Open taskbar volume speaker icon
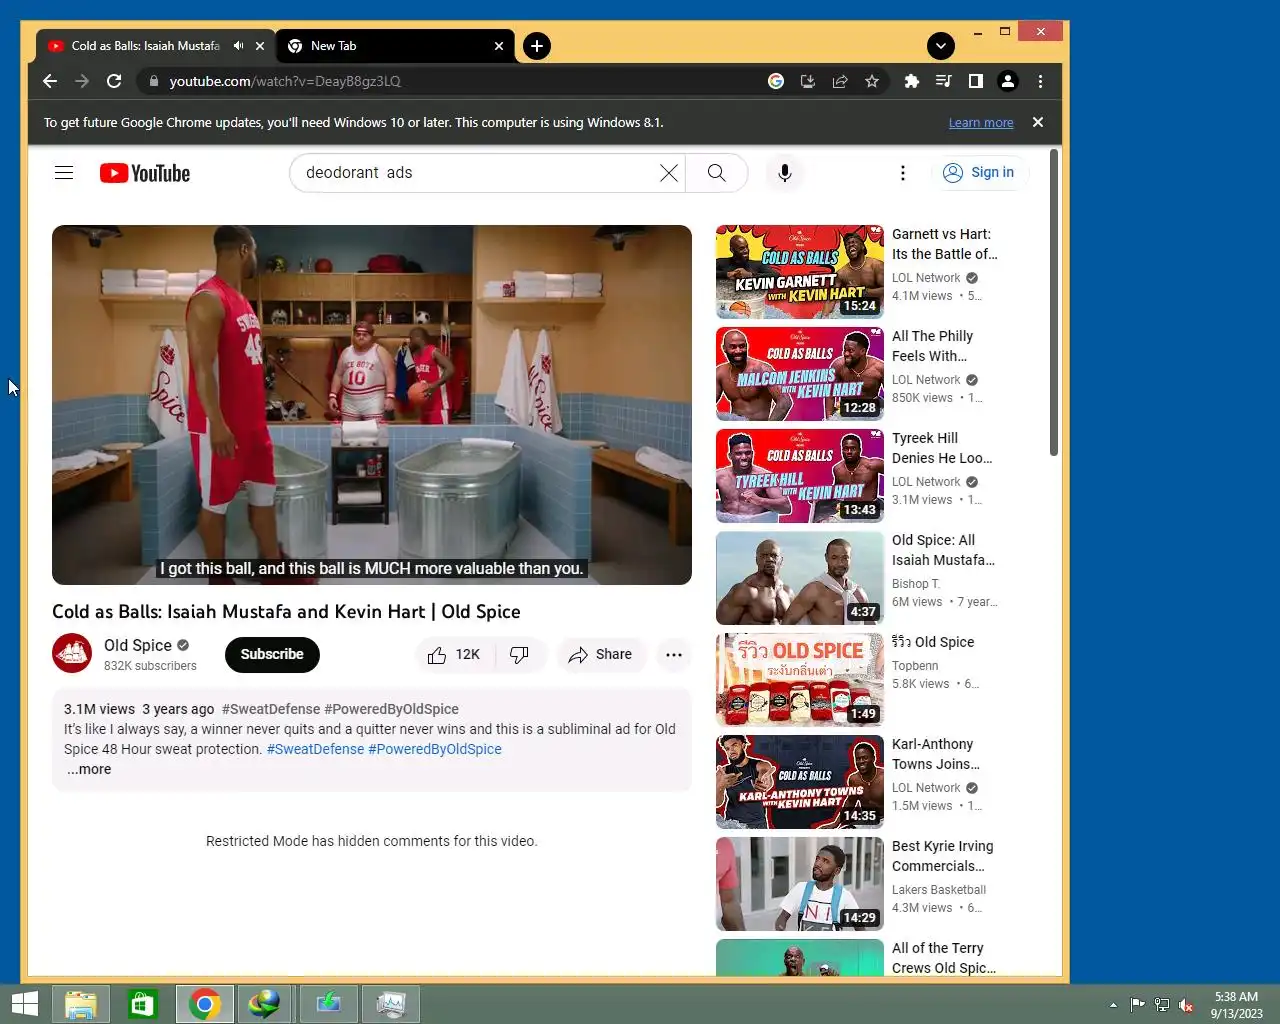The image size is (1280, 1024). click(x=1186, y=1005)
